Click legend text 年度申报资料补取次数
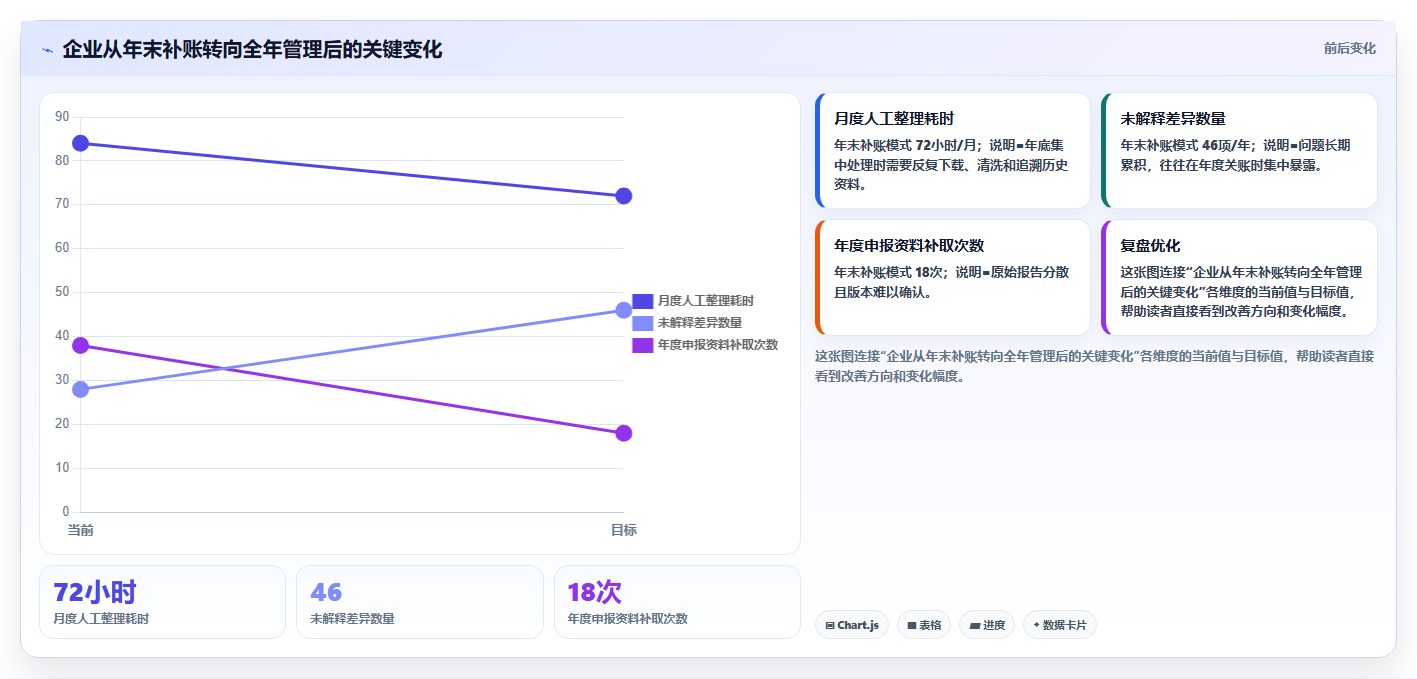This screenshot has height=679, width=1417. click(718, 345)
